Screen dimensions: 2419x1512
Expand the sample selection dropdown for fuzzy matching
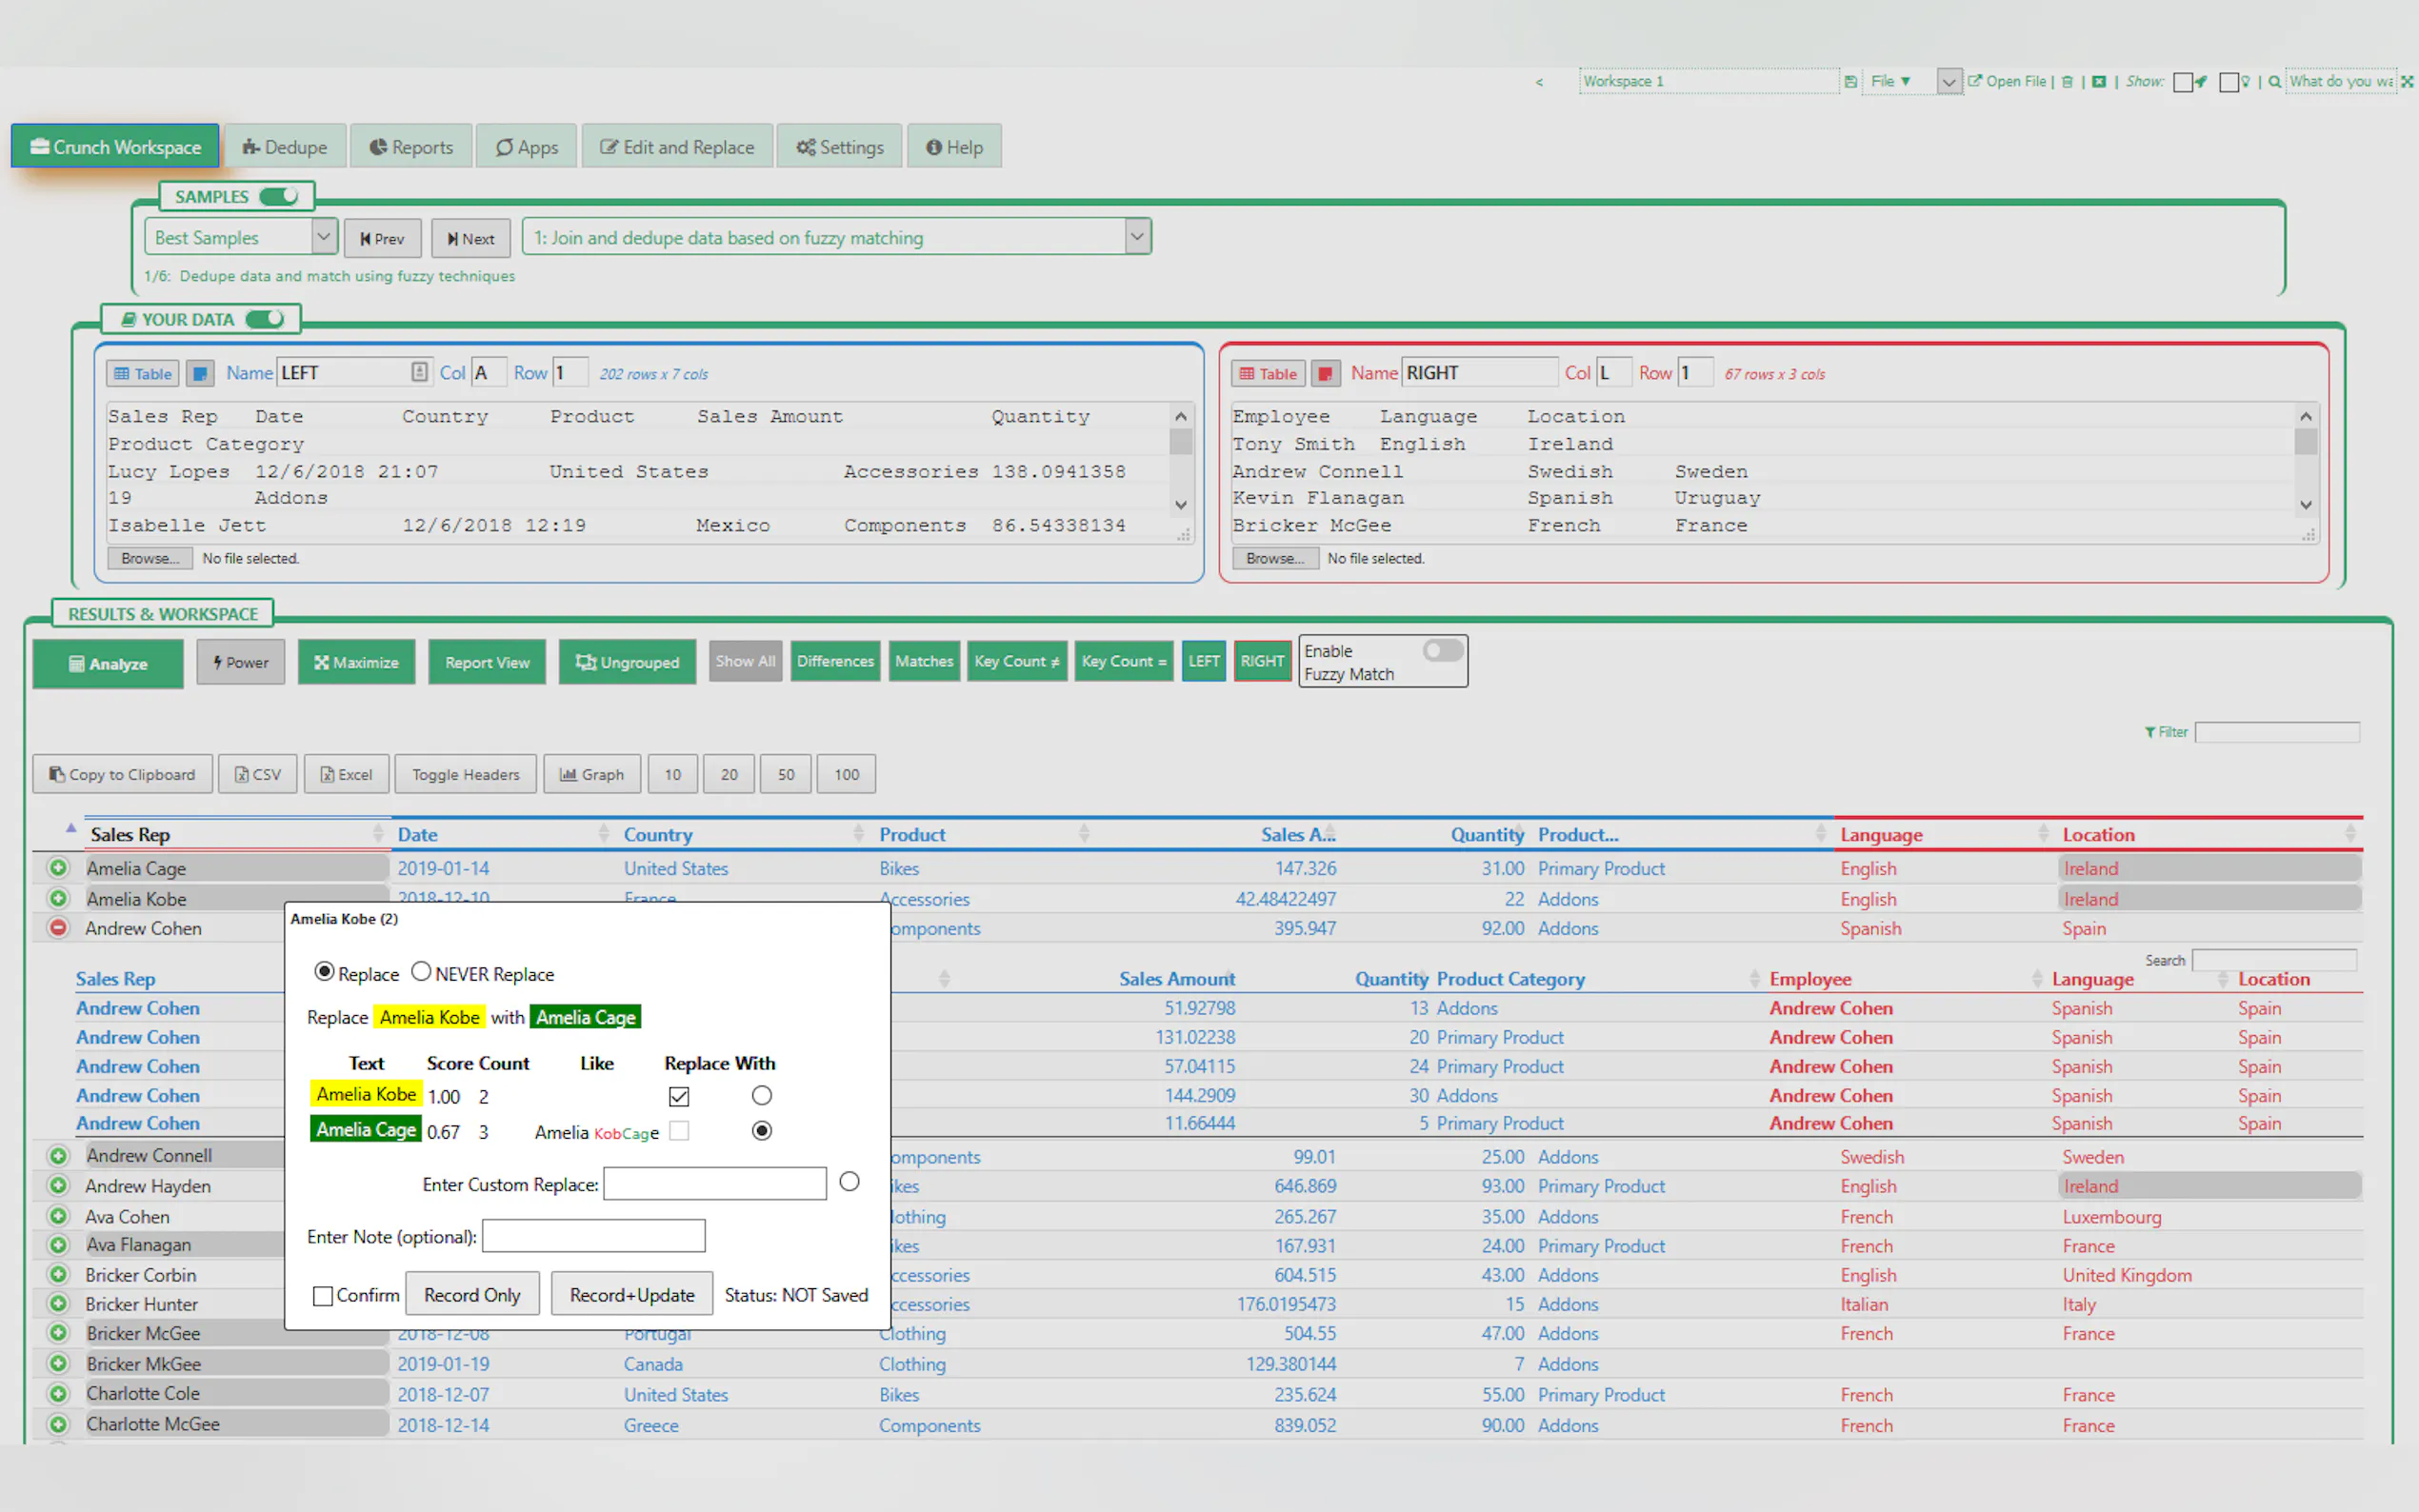click(1136, 238)
